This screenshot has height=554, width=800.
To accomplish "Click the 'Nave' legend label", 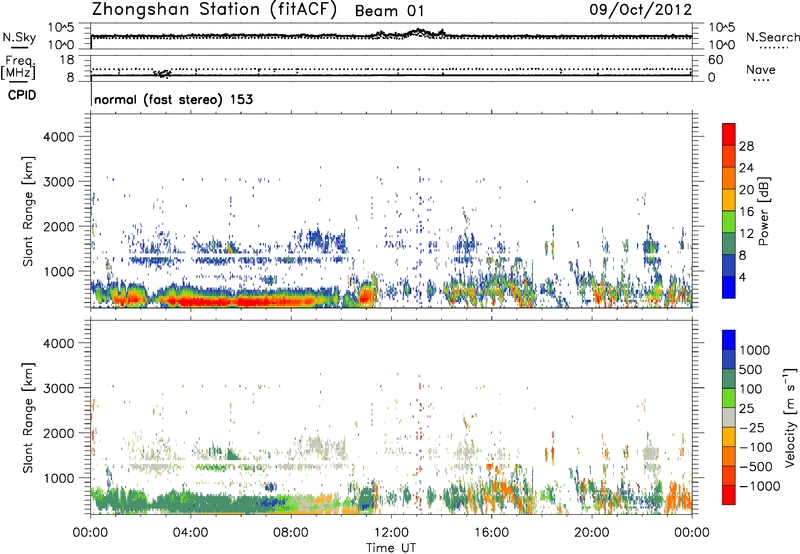I will (760, 69).
